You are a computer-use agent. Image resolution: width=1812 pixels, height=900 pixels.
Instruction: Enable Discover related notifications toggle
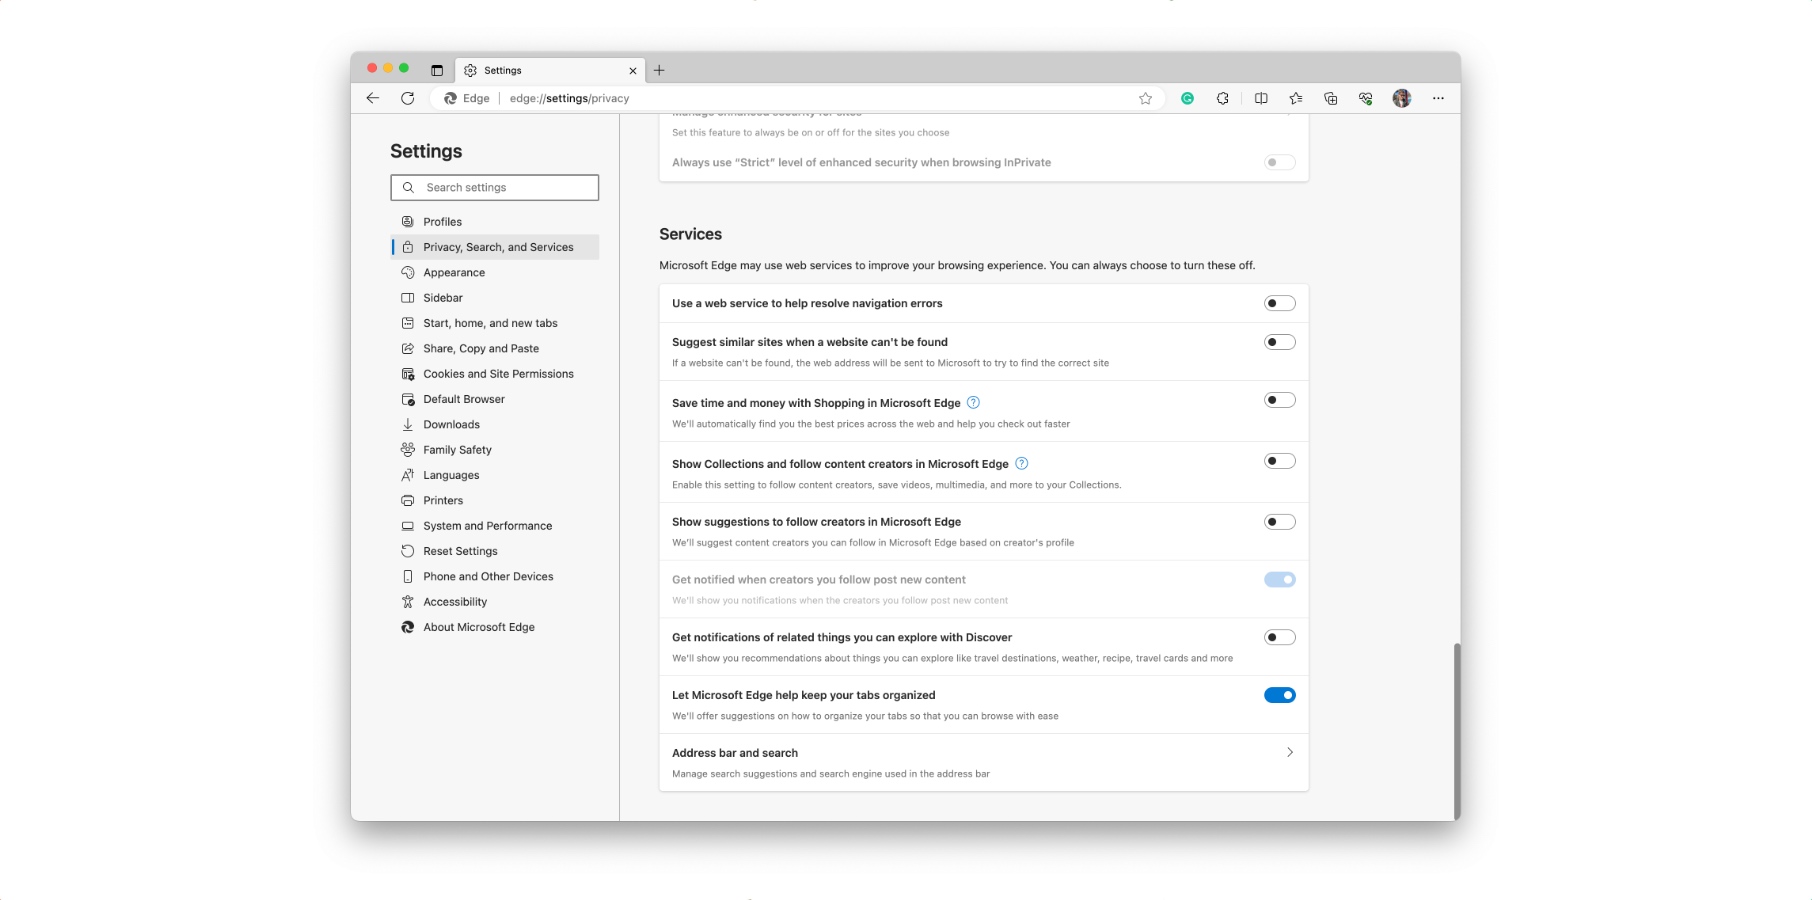point(1279,637)
